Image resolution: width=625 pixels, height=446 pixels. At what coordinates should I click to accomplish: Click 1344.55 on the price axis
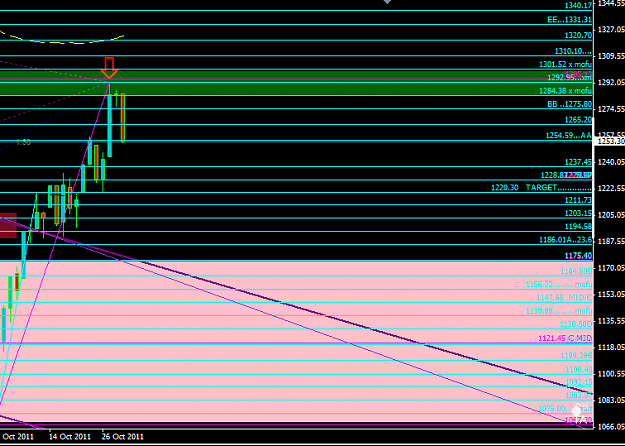click(611, 3)
